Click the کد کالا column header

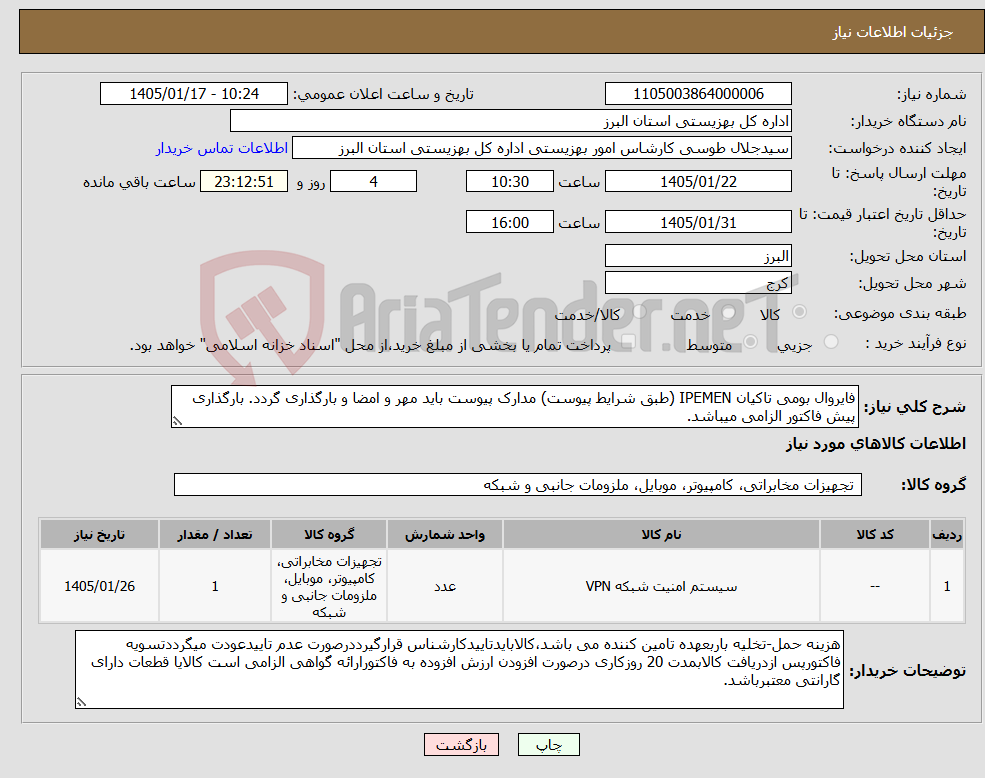click(x=874, y=534)
